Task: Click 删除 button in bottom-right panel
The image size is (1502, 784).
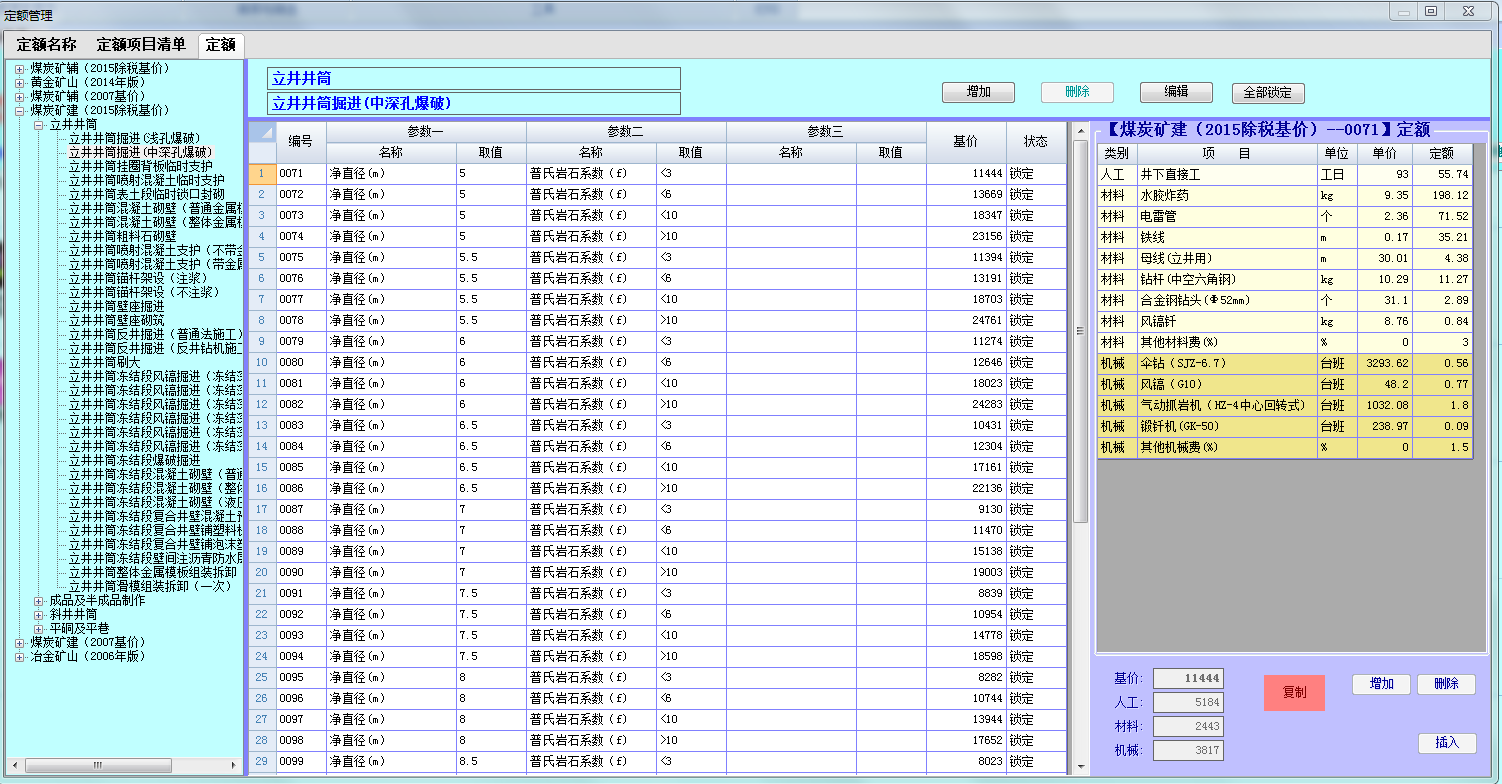Action: 1446,684
